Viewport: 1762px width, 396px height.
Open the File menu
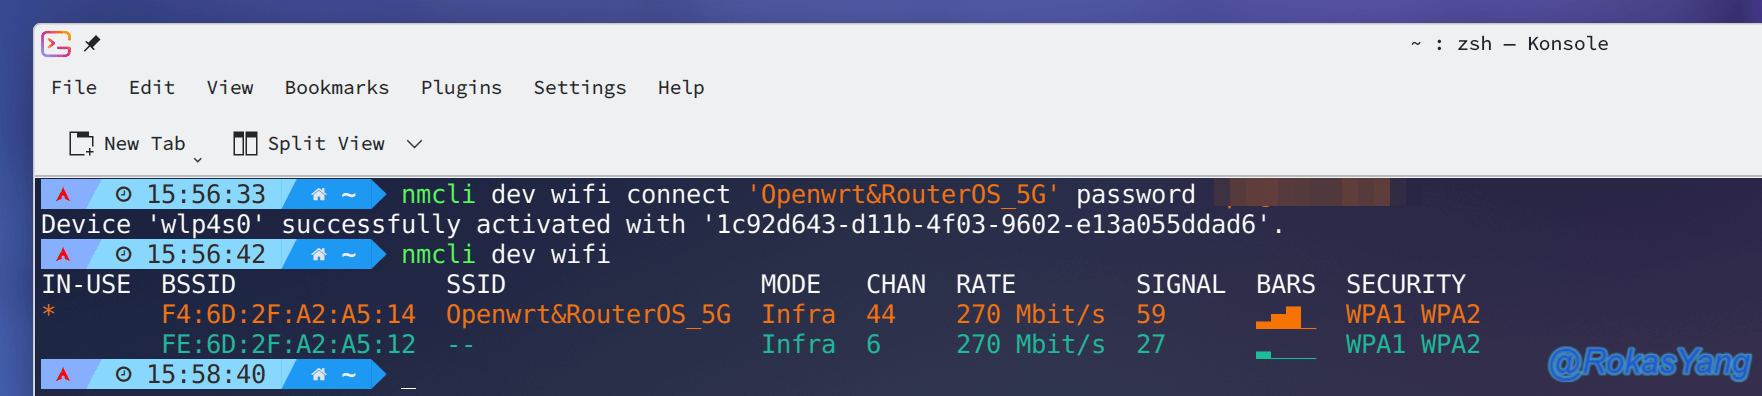pos(74,88)
